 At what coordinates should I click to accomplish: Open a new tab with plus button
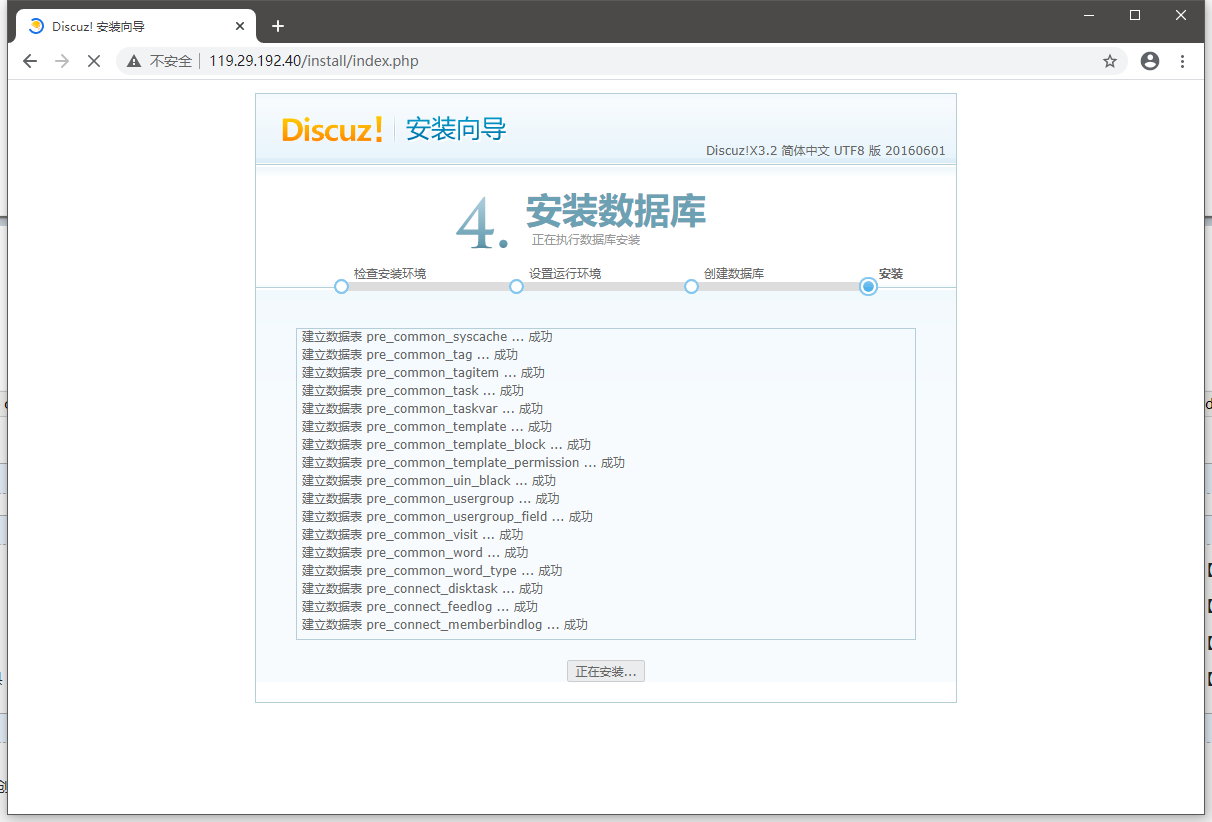click(x=278, y=26)
